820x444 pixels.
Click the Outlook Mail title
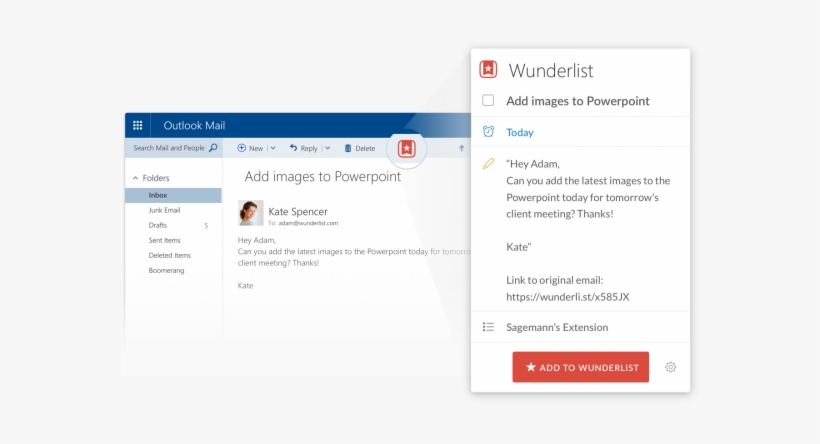tap(194, 126)
